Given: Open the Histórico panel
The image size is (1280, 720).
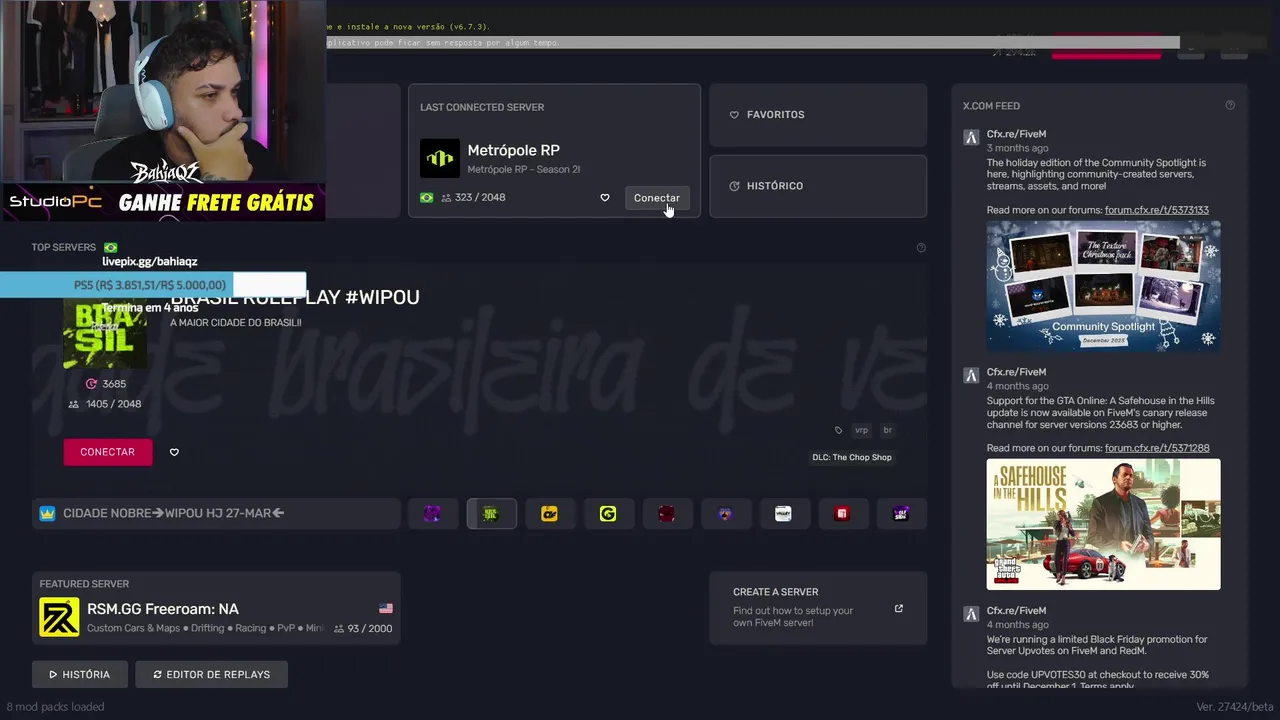Looking at the screenshot, I should click(818, 186).
